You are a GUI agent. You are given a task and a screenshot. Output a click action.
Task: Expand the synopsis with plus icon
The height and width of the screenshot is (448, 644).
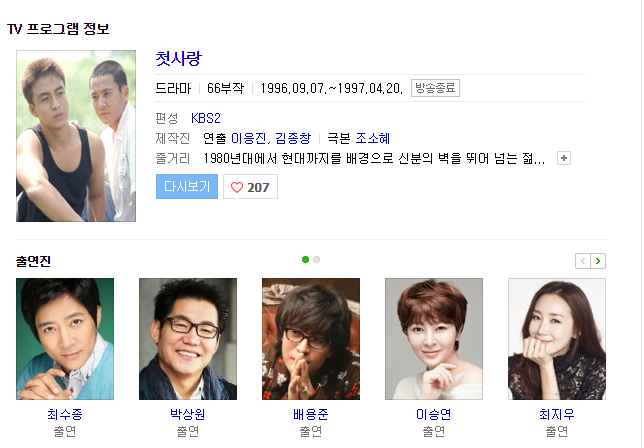point(564,158)
